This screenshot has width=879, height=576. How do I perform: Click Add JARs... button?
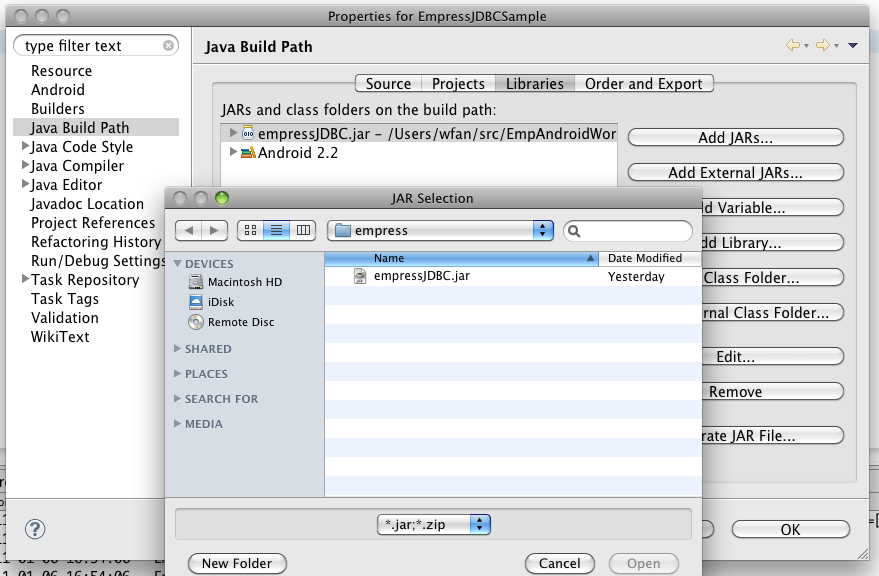click(x=735, y=137)
